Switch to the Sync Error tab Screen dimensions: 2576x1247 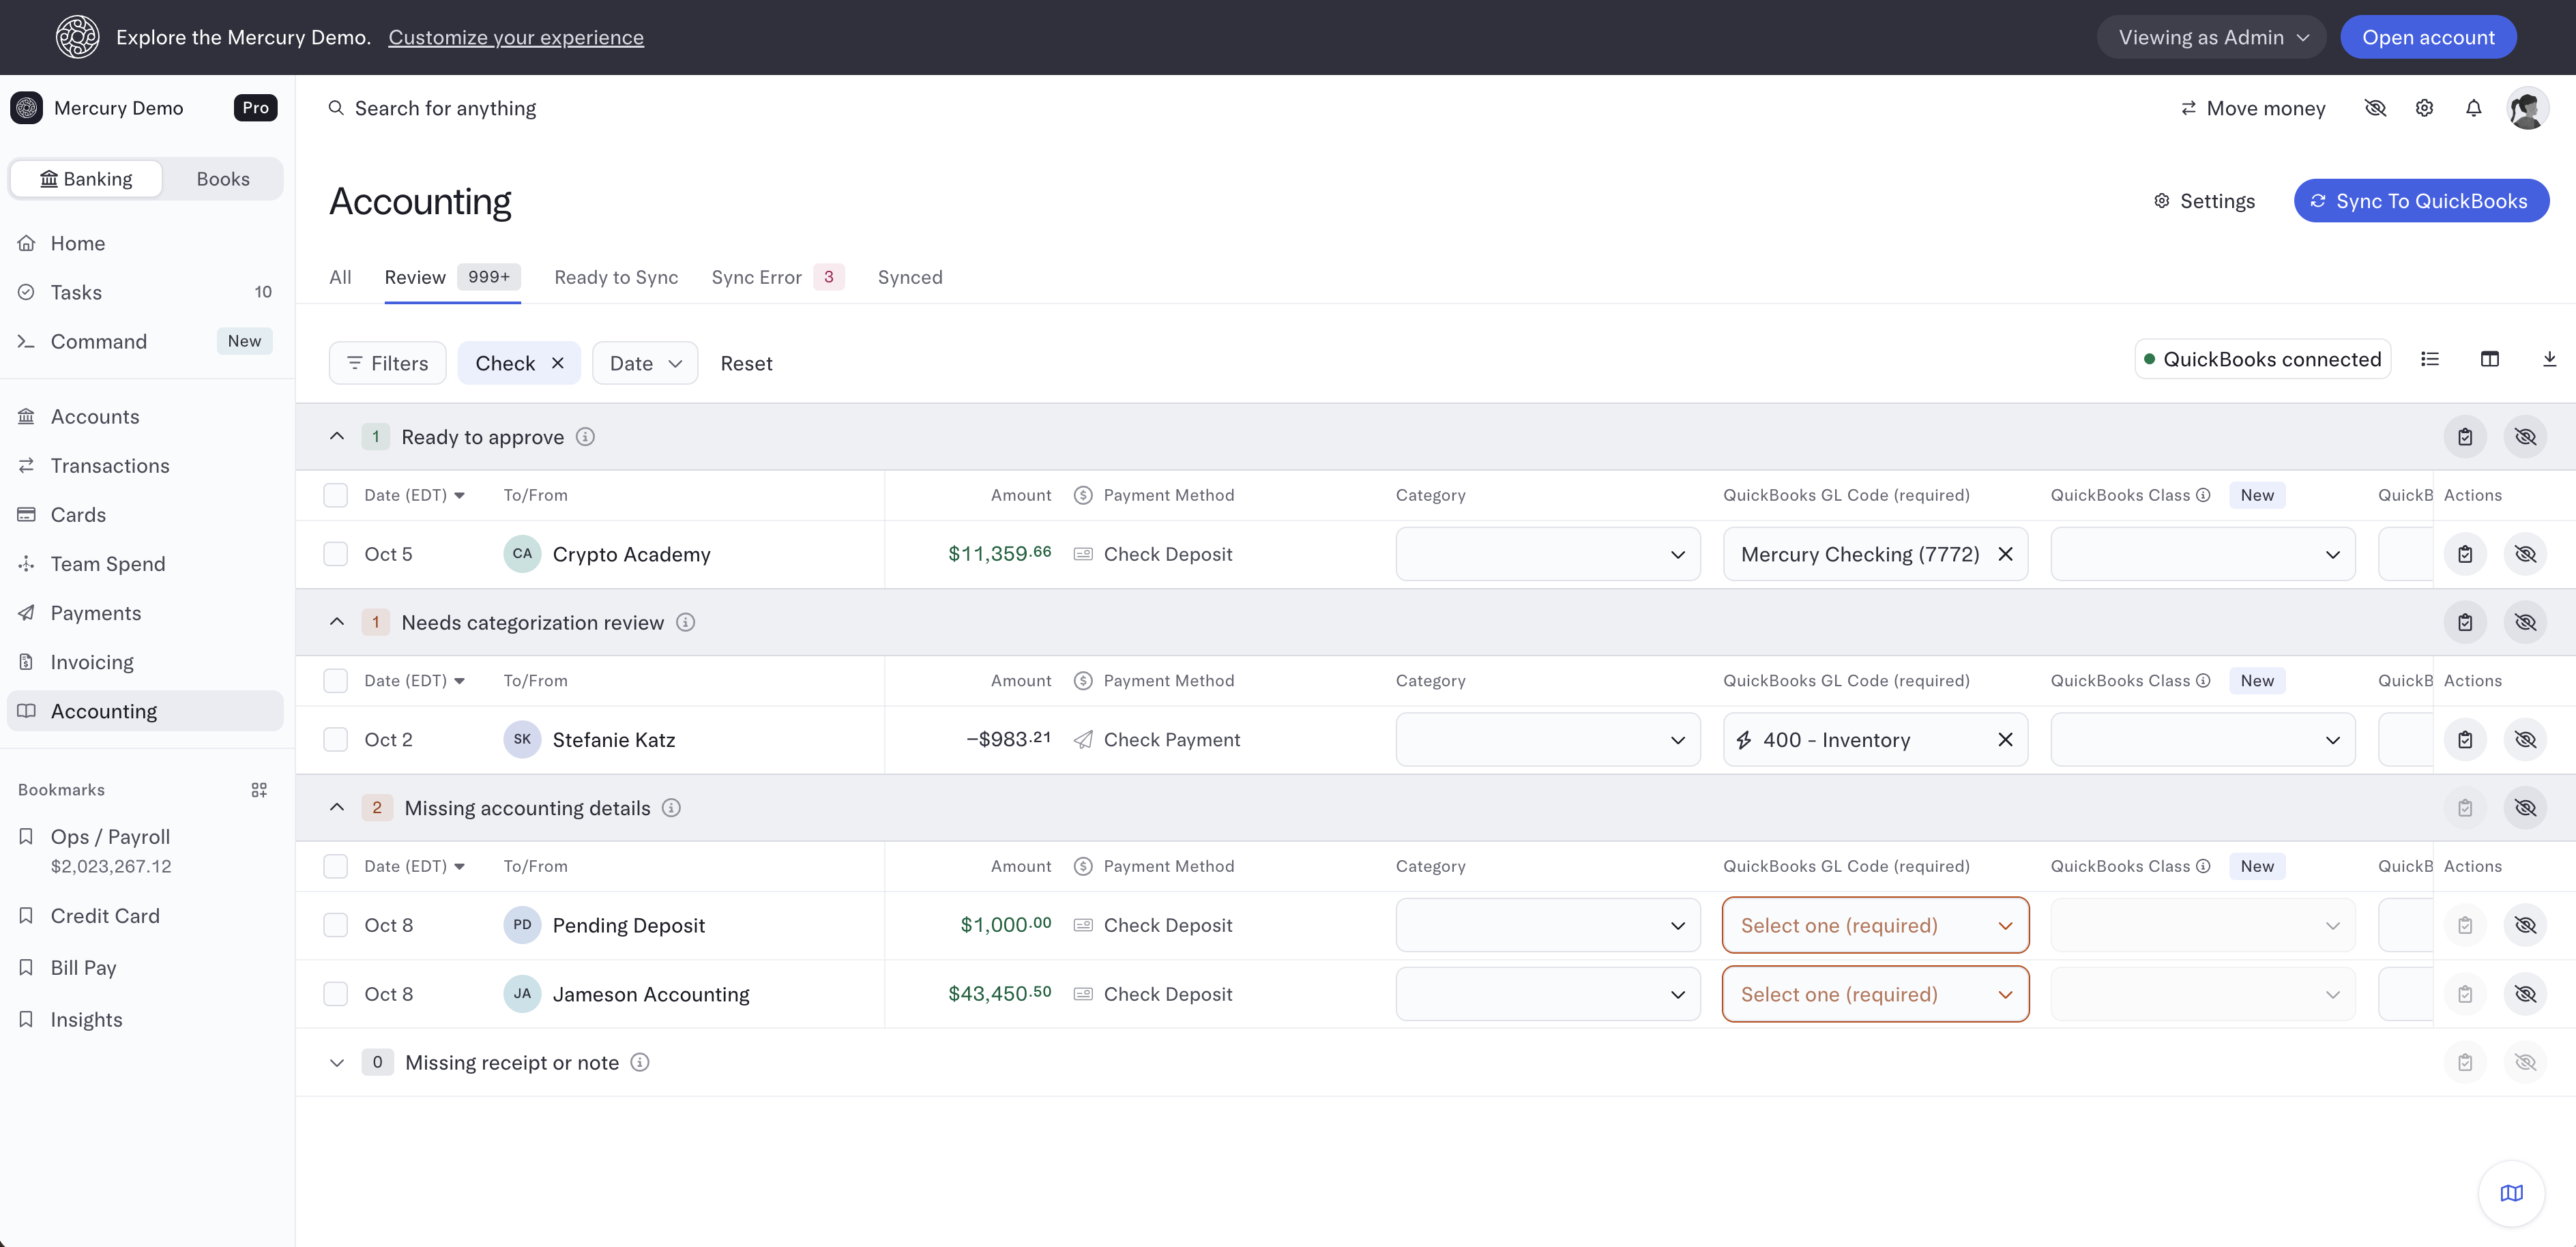pos(777,277)
